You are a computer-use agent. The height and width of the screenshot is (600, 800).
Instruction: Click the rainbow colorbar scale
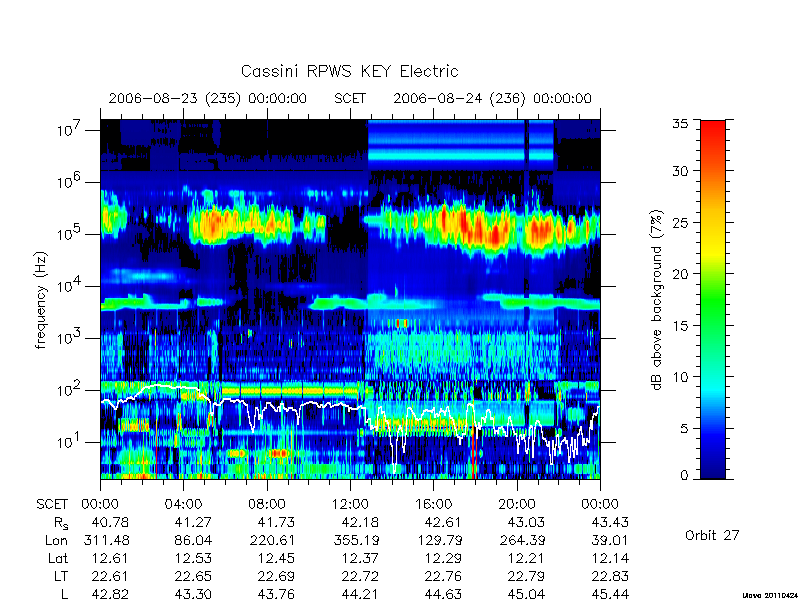point(713,299)
